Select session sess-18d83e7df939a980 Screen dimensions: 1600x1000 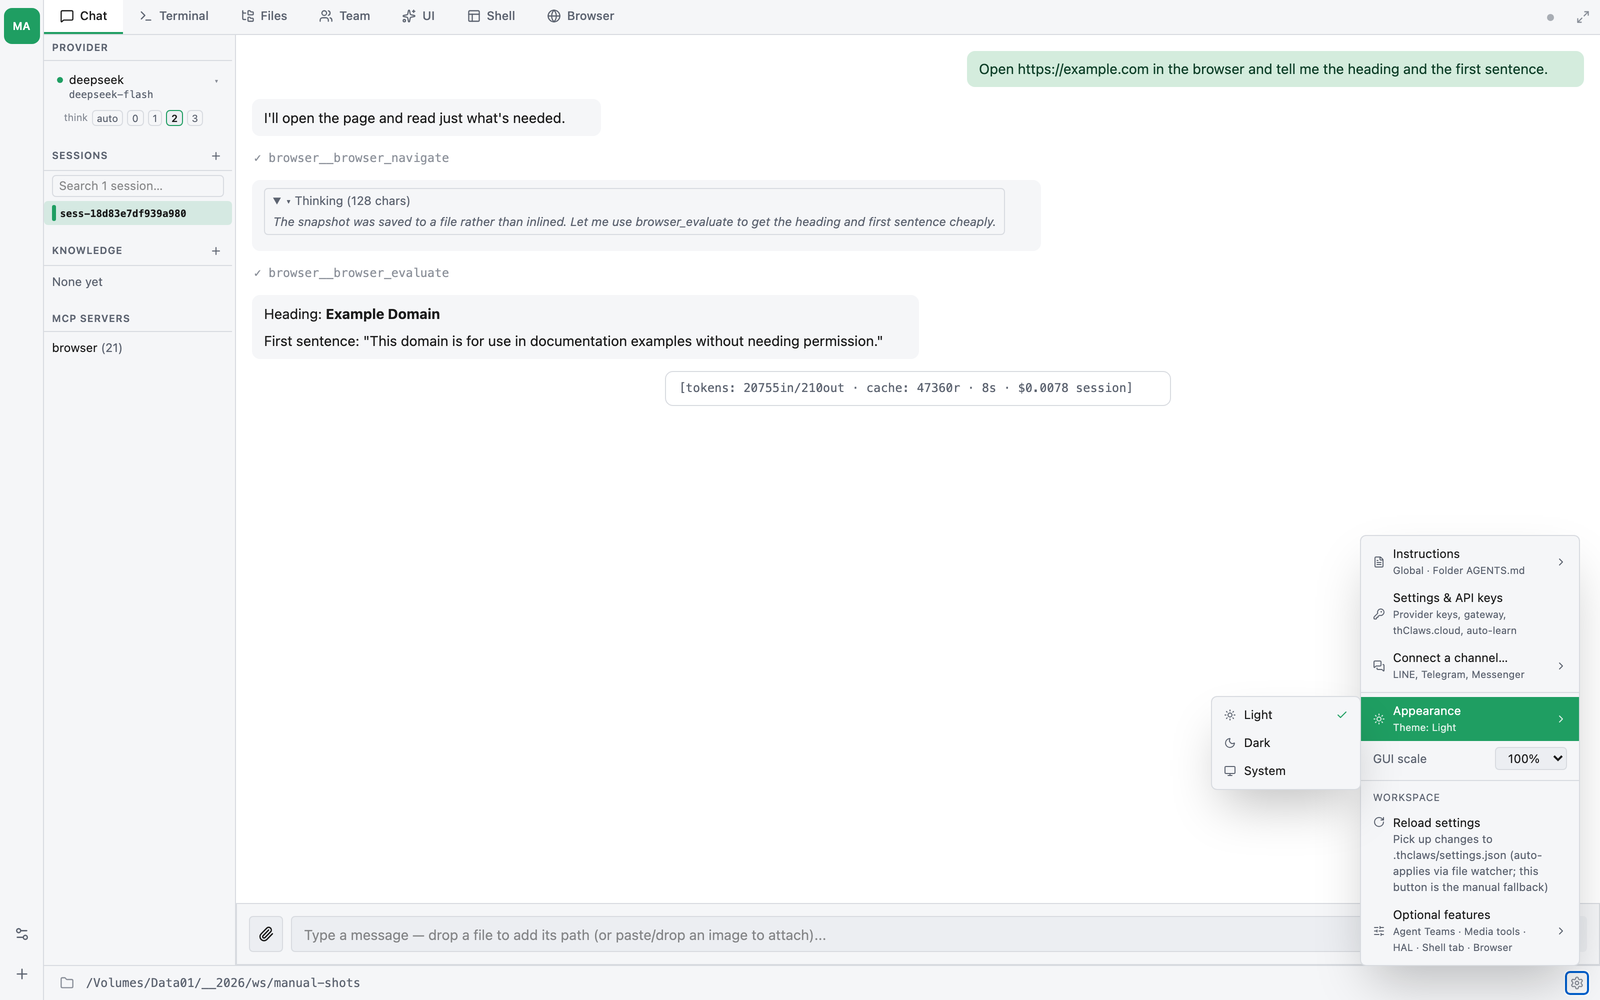[138, 213]
